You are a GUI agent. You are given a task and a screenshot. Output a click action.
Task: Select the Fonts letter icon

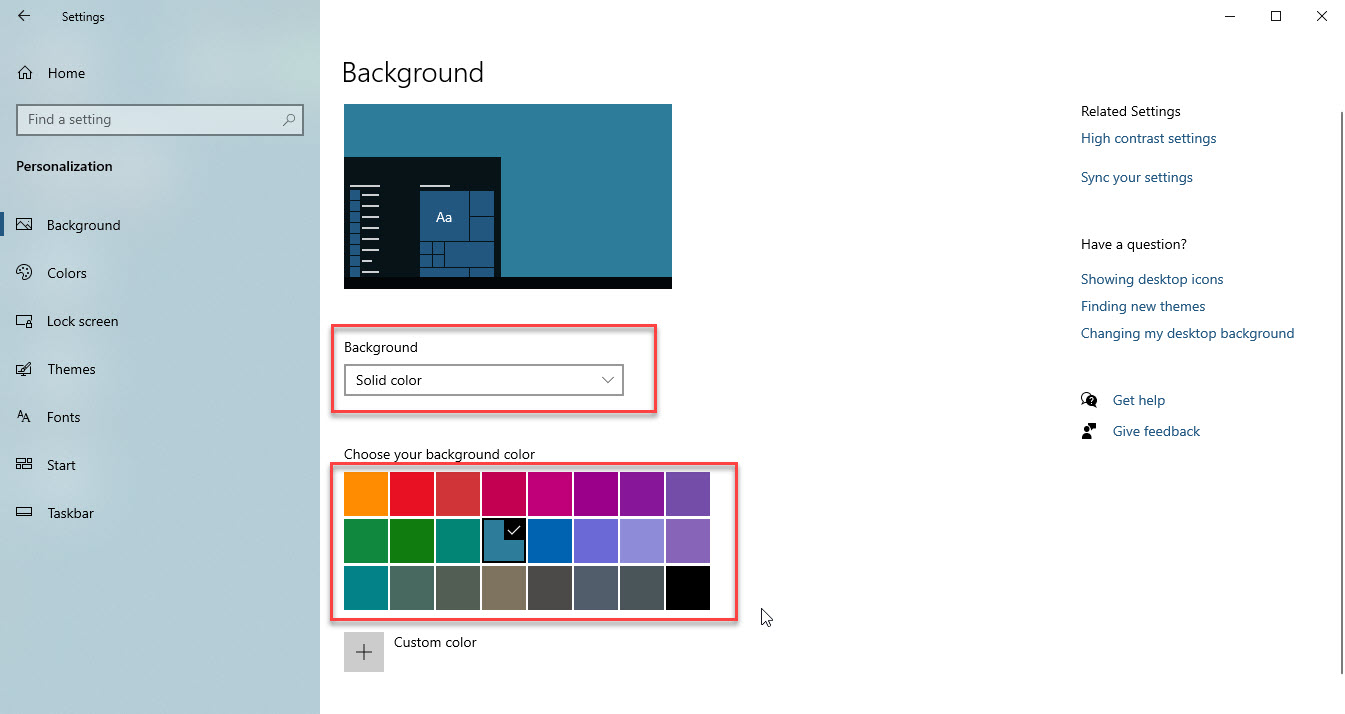[25, 417]
